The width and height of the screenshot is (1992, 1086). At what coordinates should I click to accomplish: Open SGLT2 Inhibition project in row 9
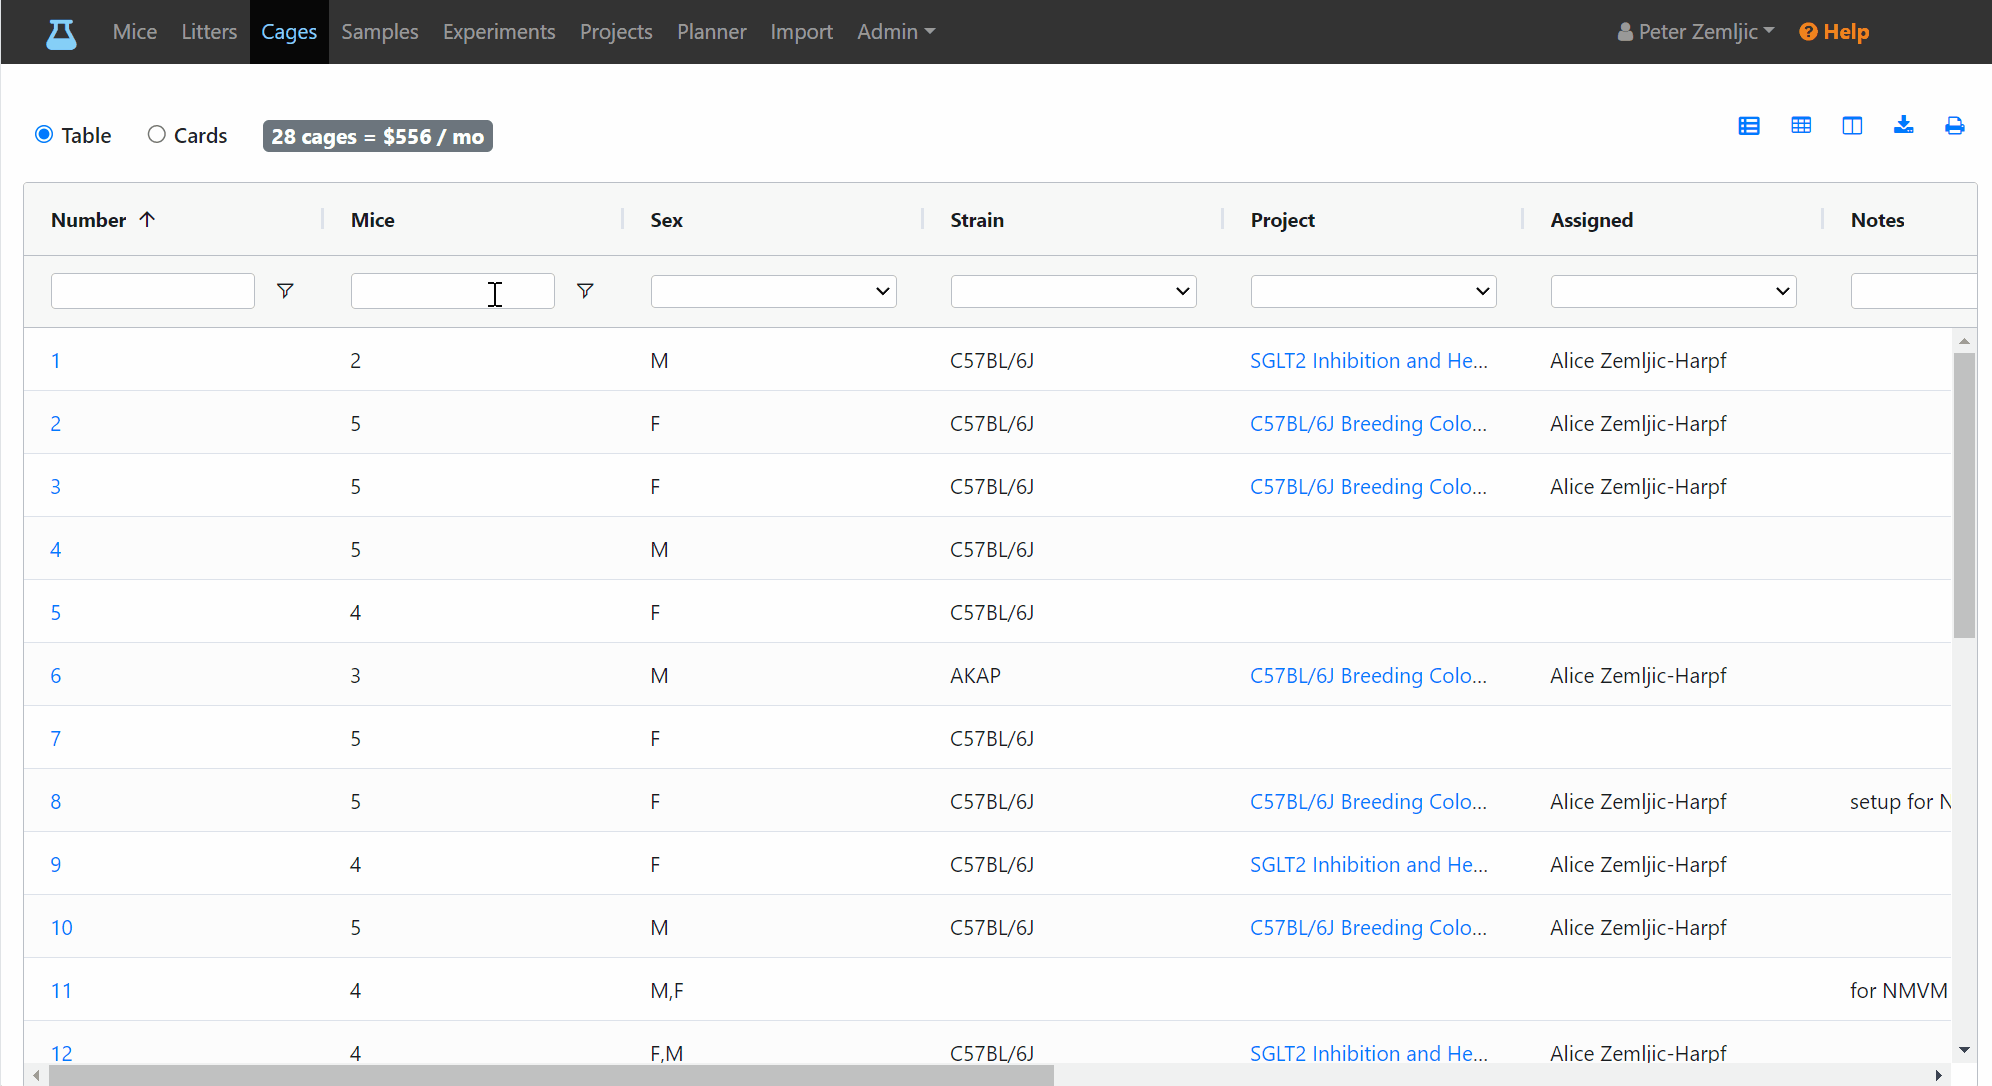(x=1369, y=865)
